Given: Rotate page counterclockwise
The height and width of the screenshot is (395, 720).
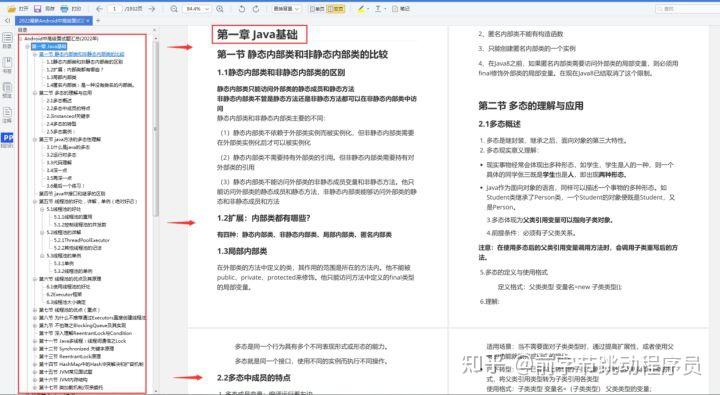Looking at the screenshot, I should 242,9.
